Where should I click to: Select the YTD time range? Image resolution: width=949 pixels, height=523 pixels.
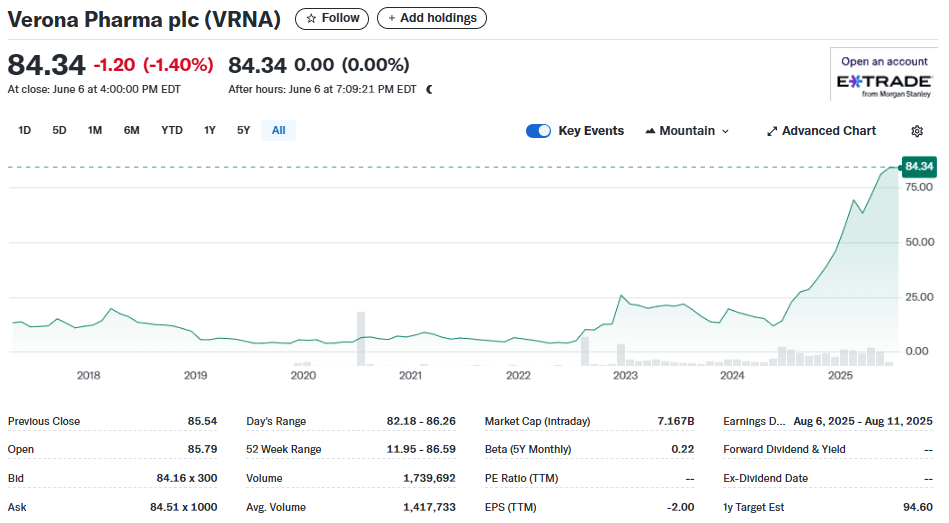pos(172,130)
